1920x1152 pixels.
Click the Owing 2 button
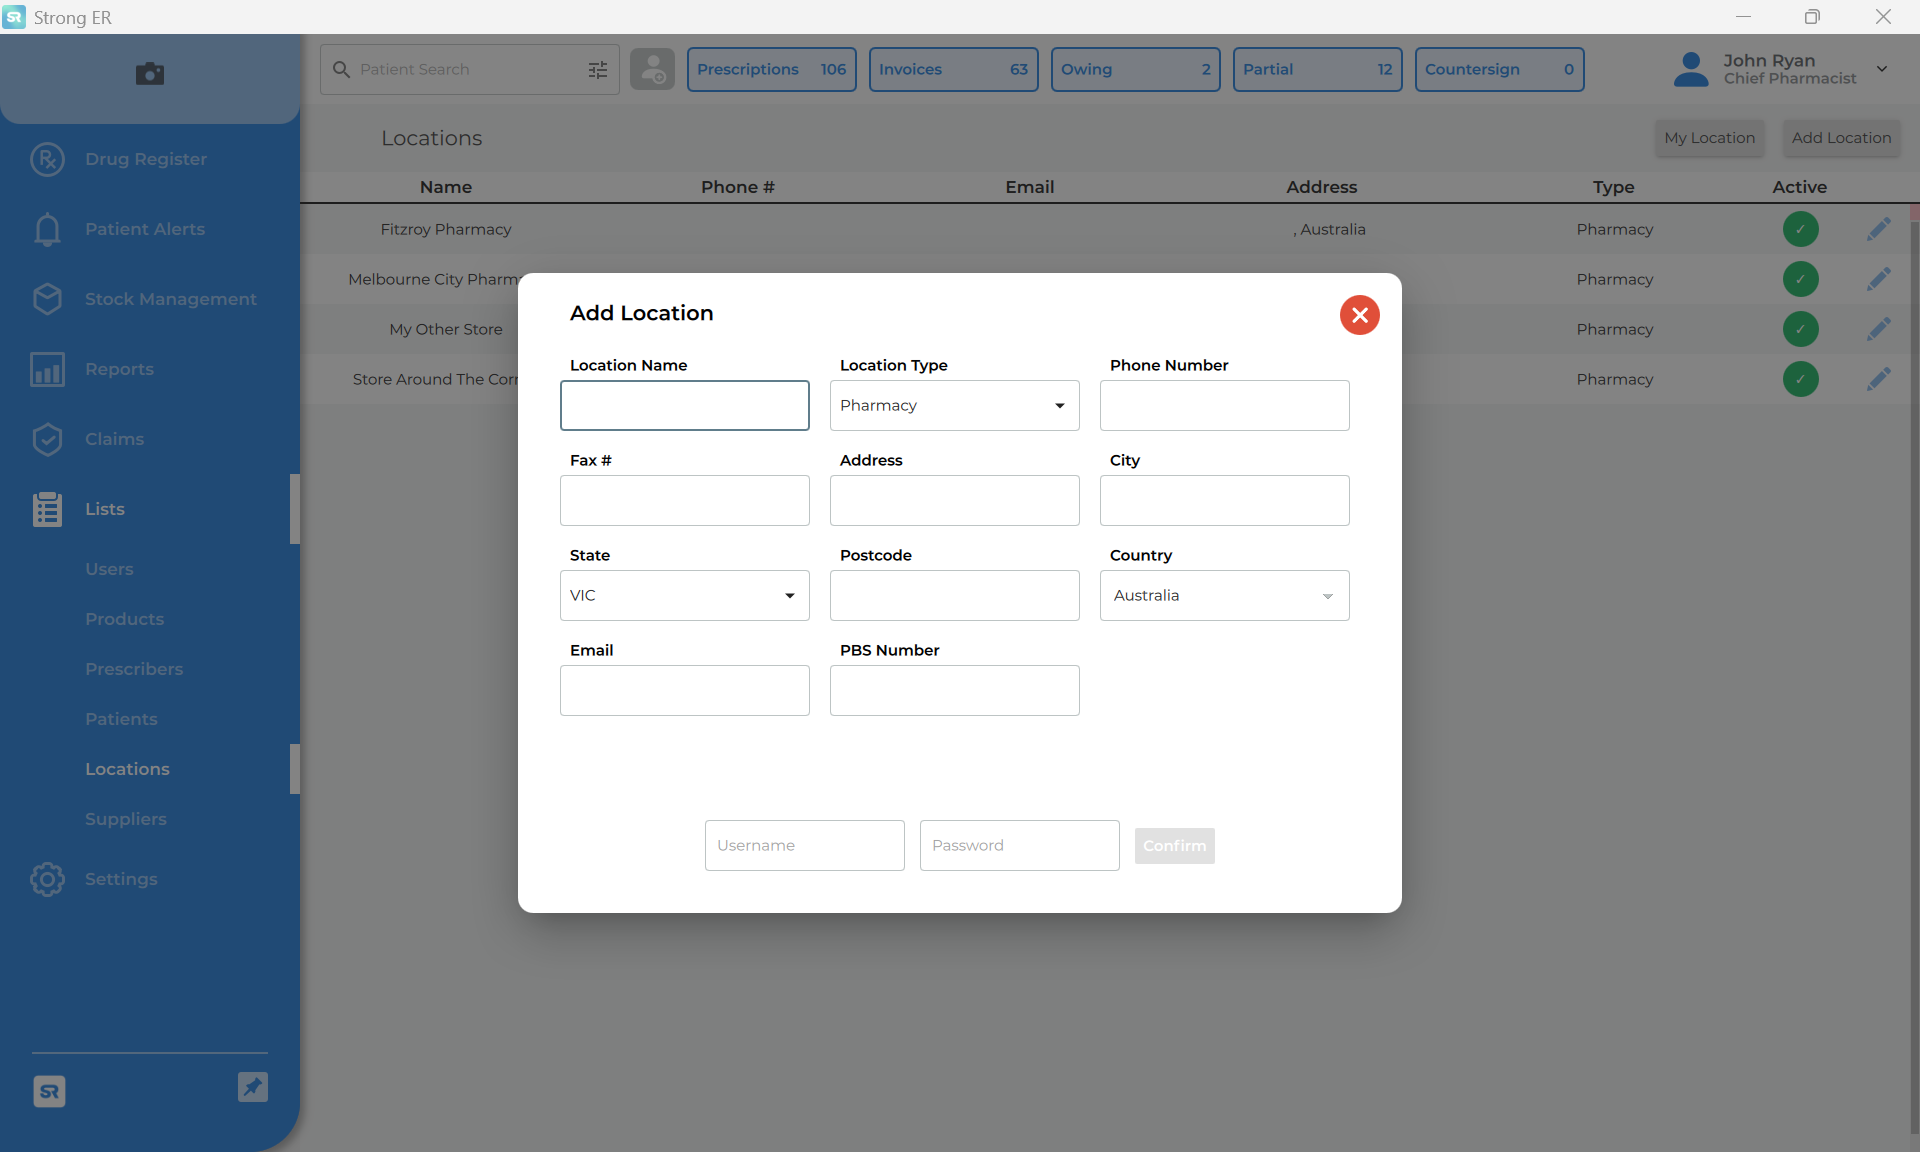(1136, 69)
